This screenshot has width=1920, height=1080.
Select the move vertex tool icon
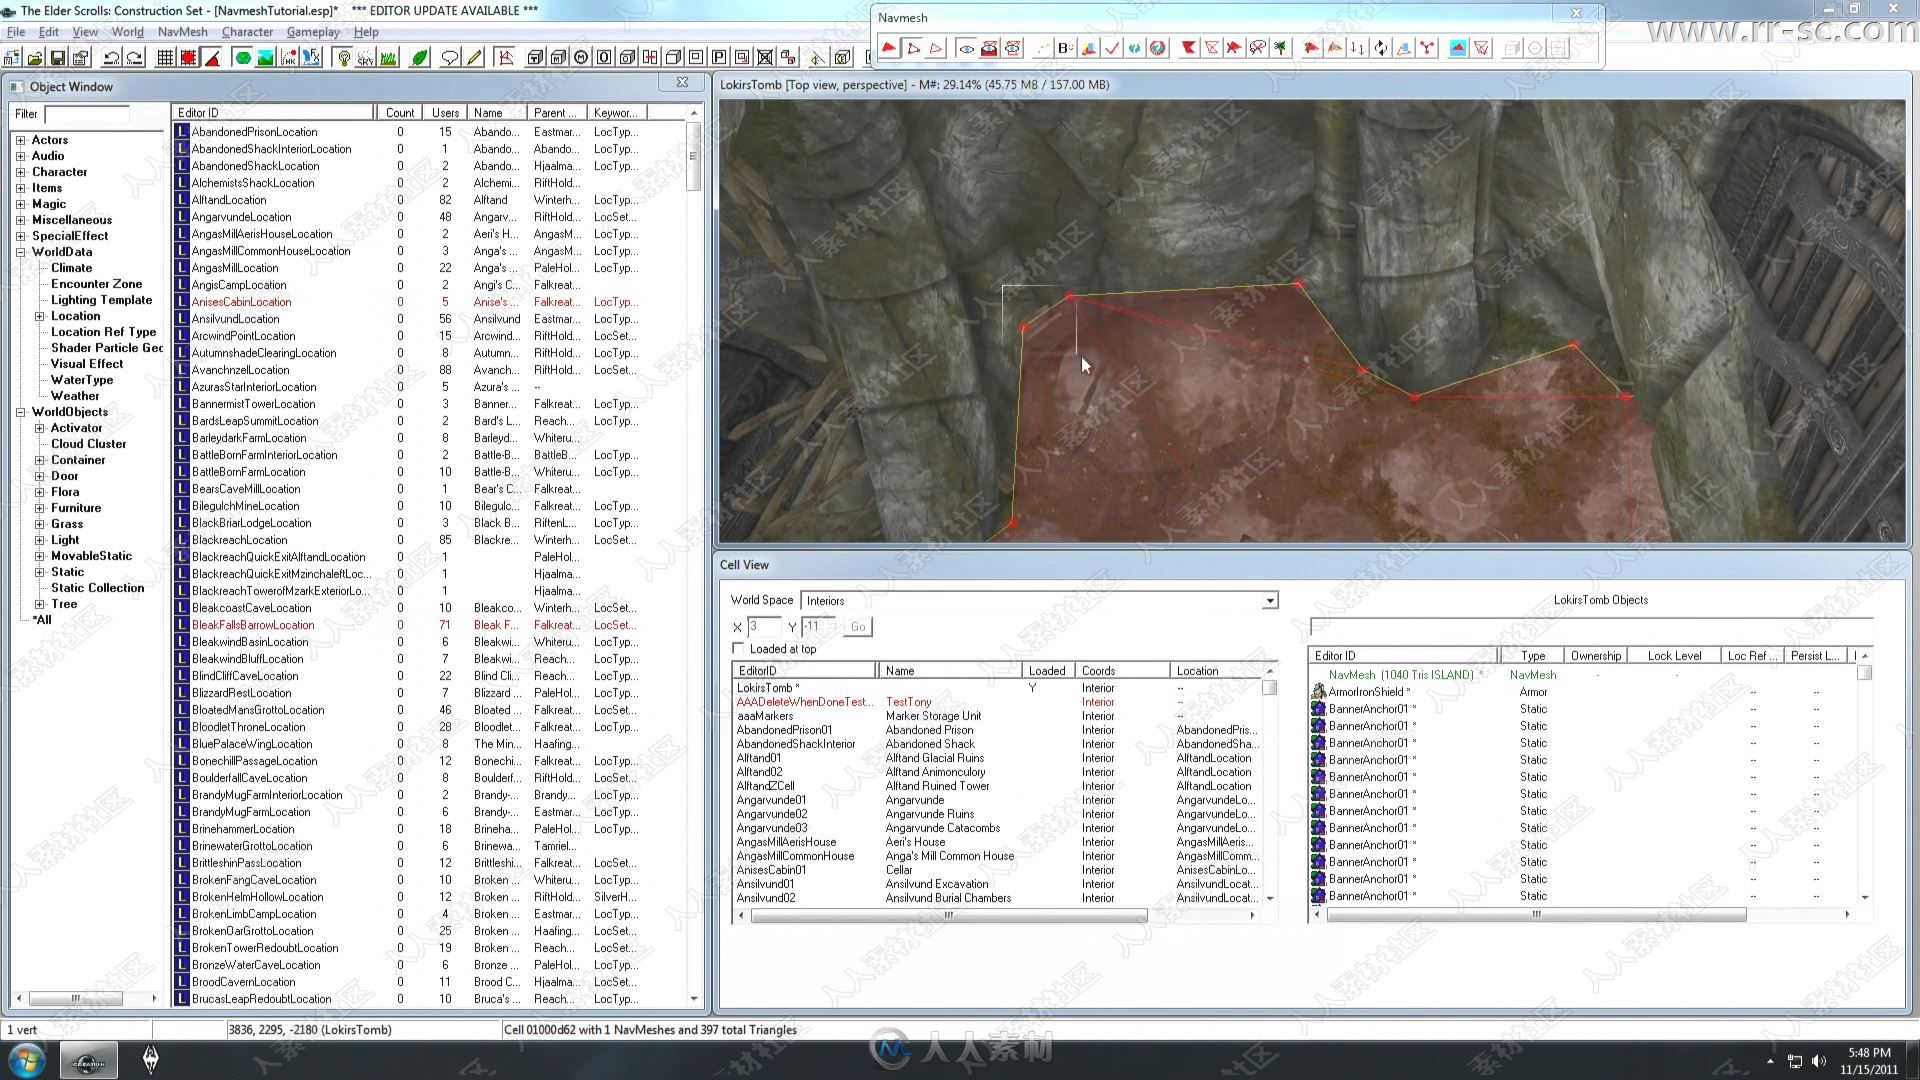coord(913,47)
